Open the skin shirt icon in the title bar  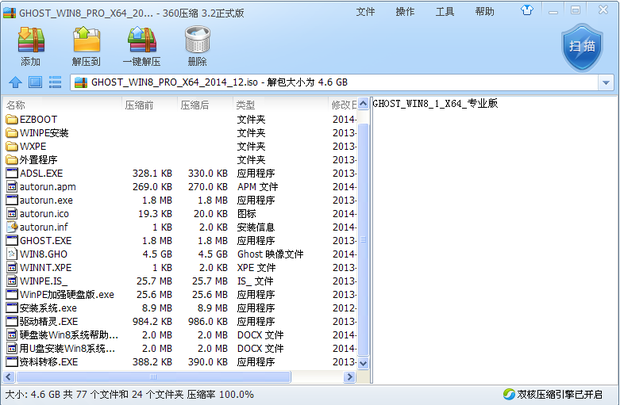tap(527, 10)
